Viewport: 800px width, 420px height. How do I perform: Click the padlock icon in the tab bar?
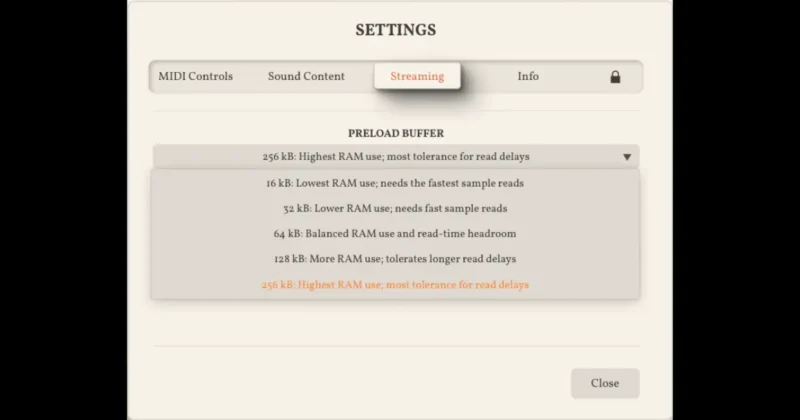[x=615, y=77]
